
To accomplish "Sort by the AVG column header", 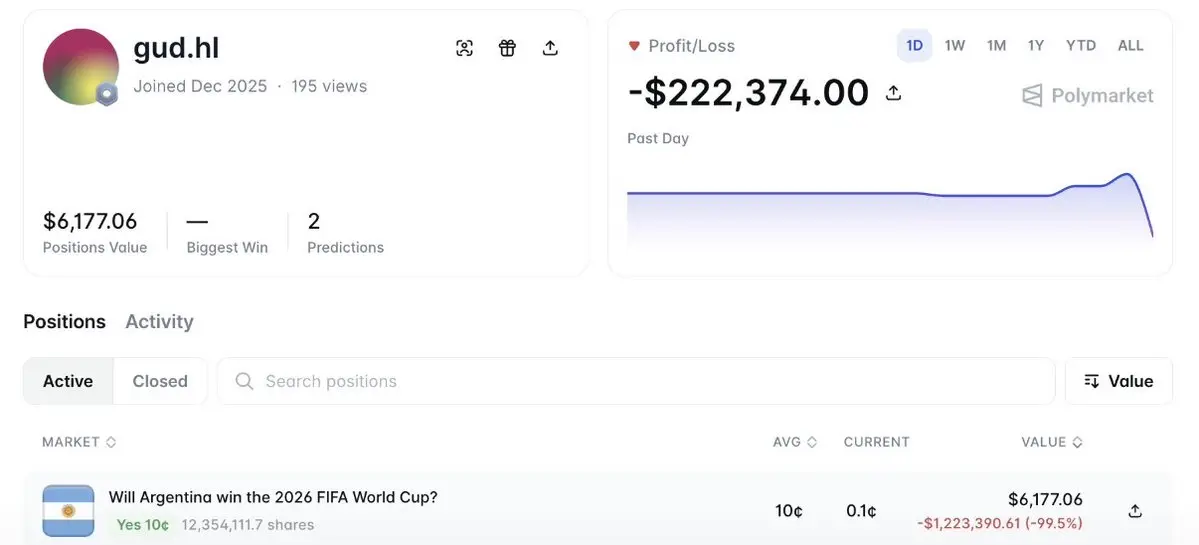I will pyautogui.click(x=794, y=442).
